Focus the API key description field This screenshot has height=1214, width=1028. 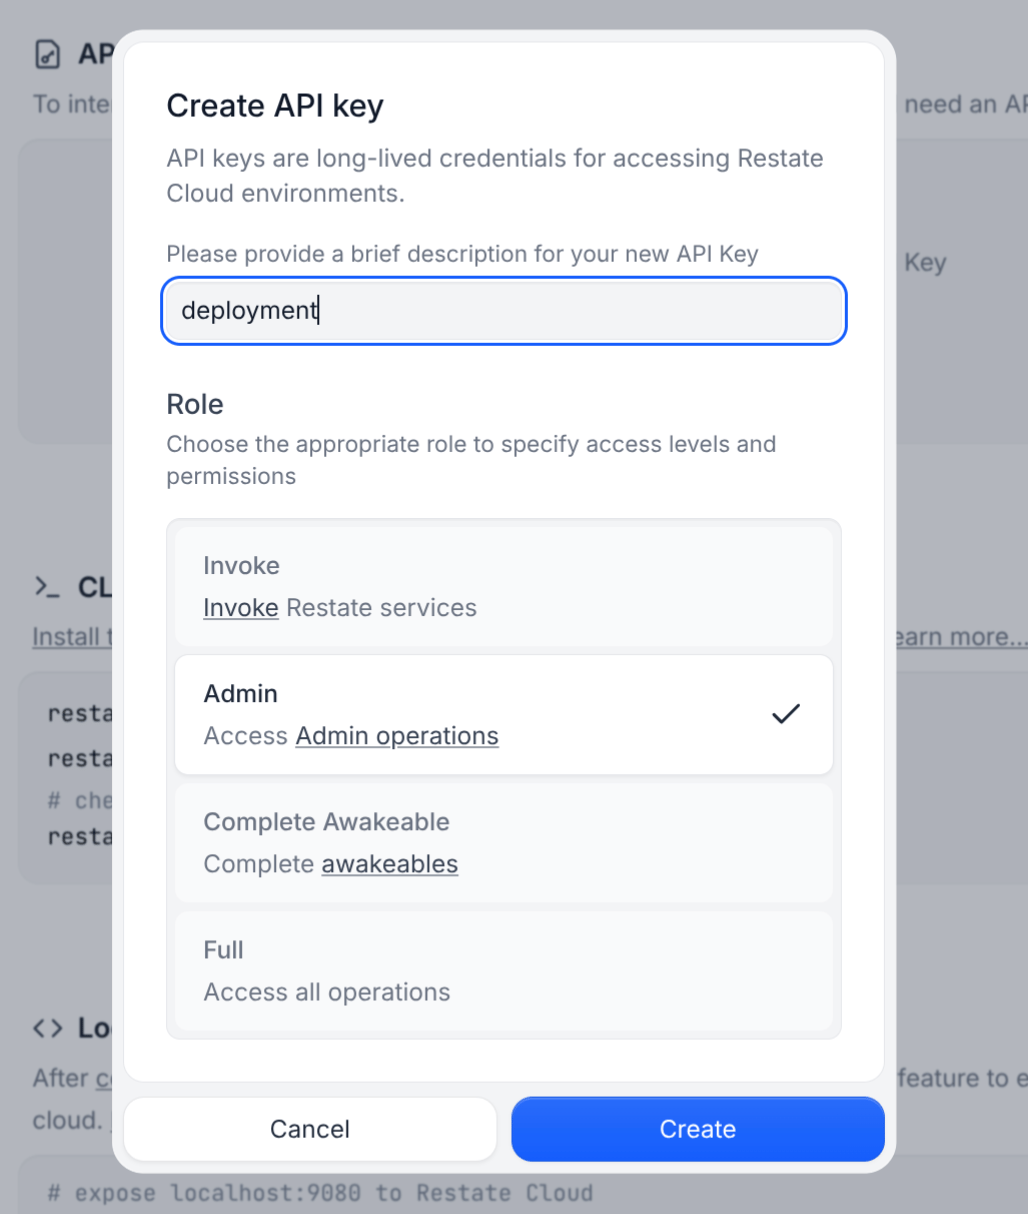pos(504,311)
